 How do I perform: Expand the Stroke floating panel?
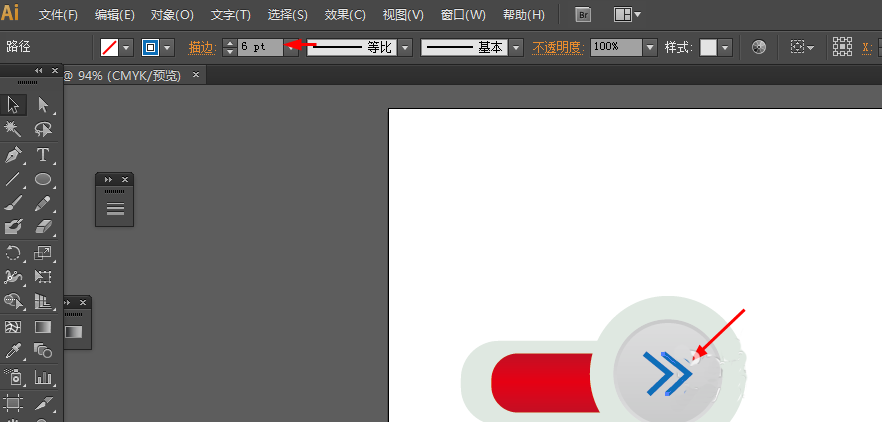click(x=108, y=179)
